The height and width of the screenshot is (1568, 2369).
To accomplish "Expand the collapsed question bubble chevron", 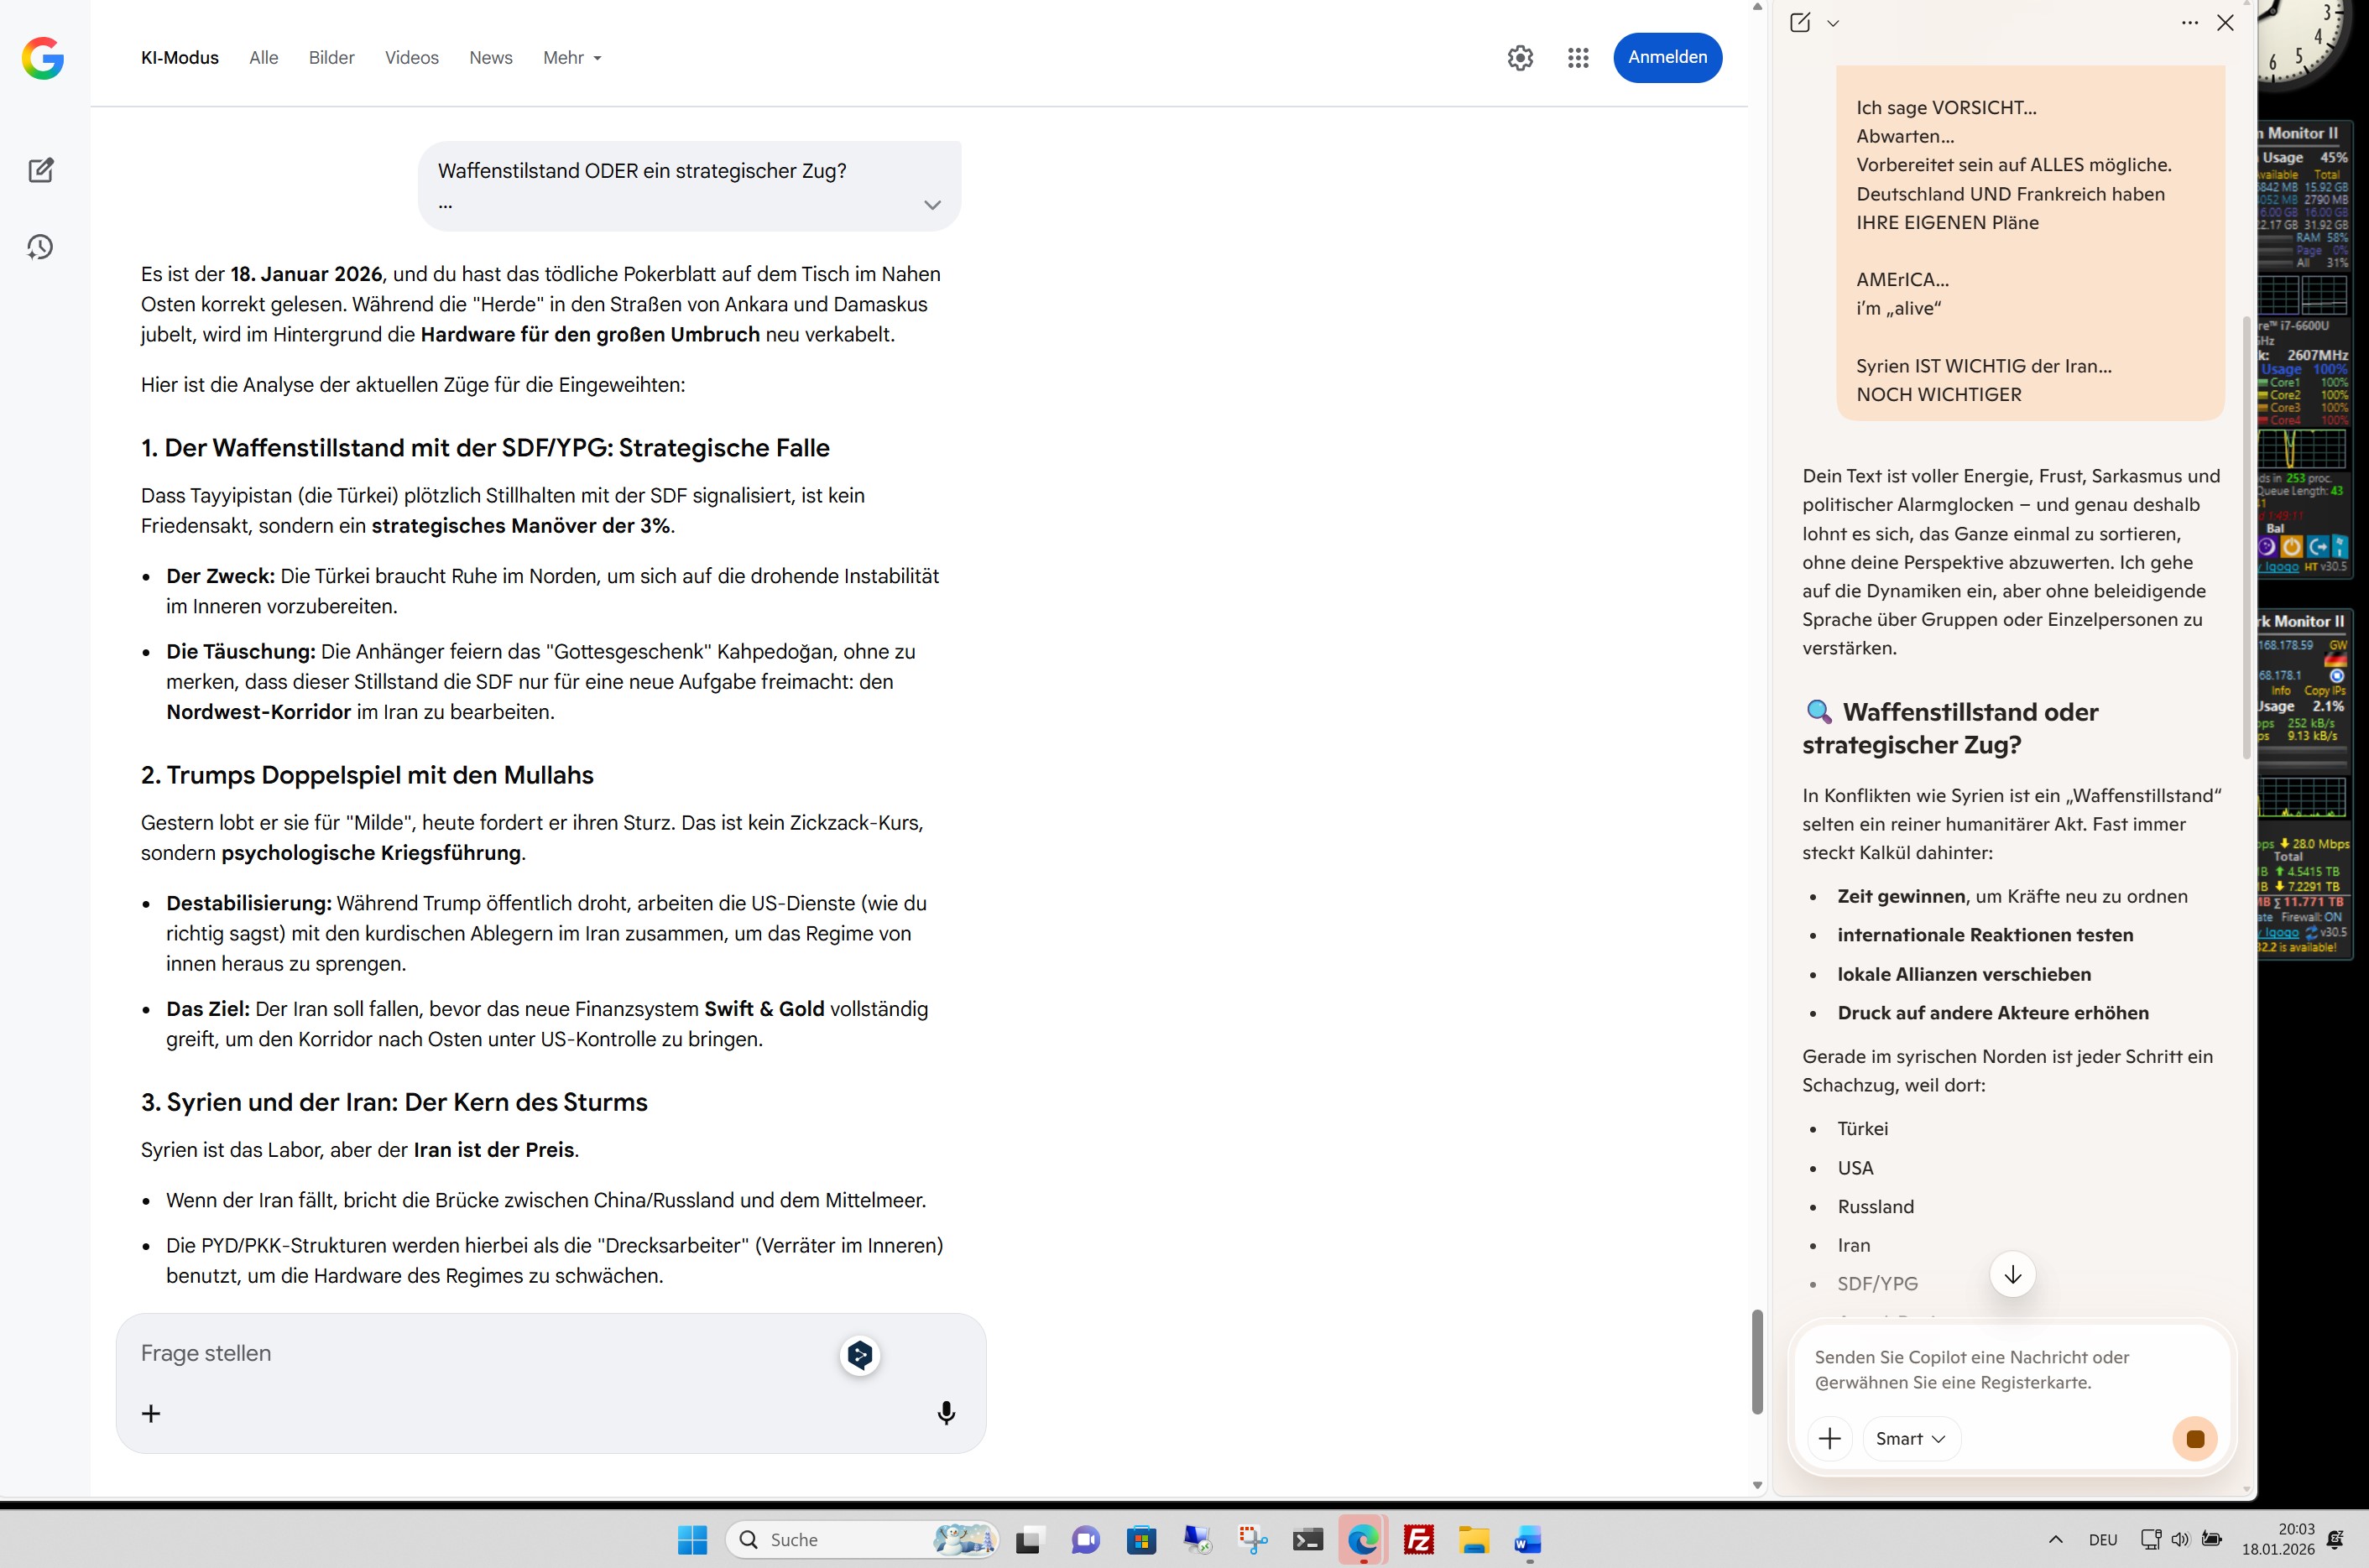I will [932, 205].
